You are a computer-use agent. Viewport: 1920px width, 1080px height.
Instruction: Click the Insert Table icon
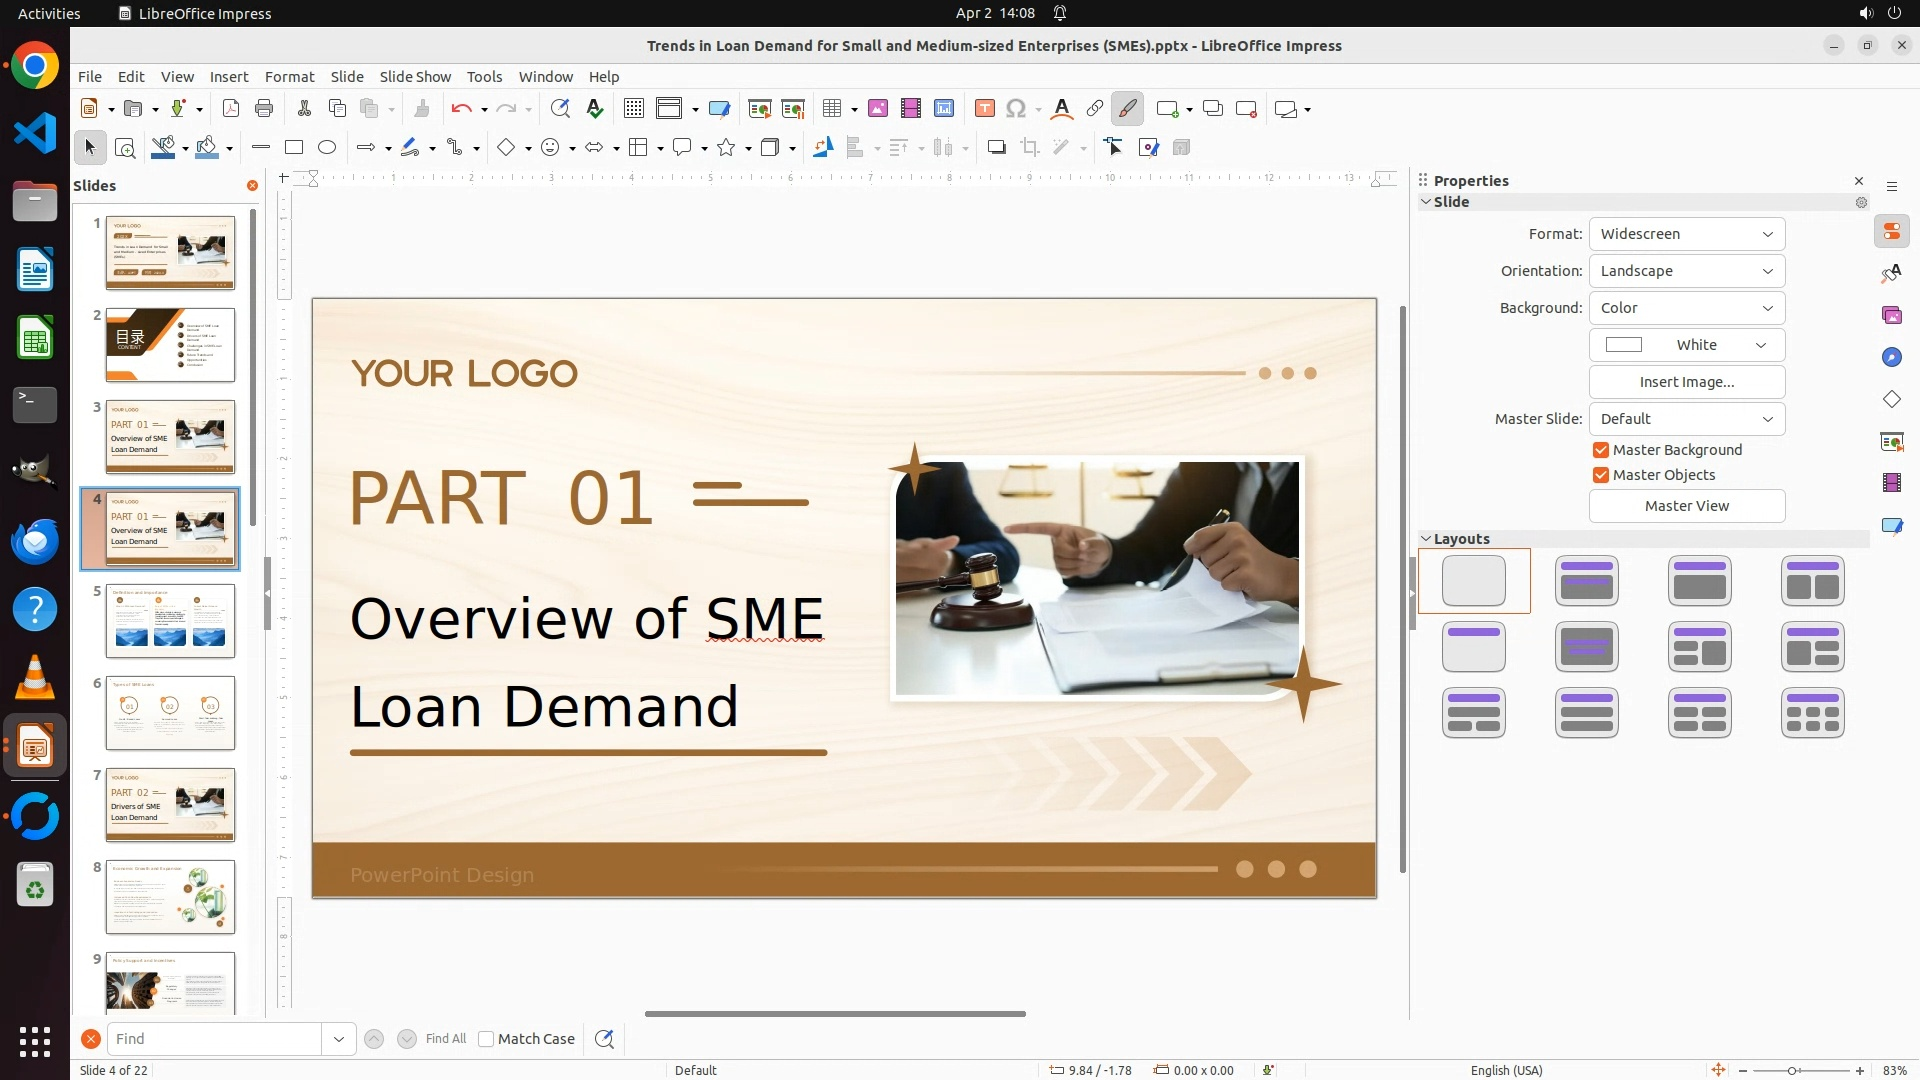pyautogui.click(x=831, y=109)
